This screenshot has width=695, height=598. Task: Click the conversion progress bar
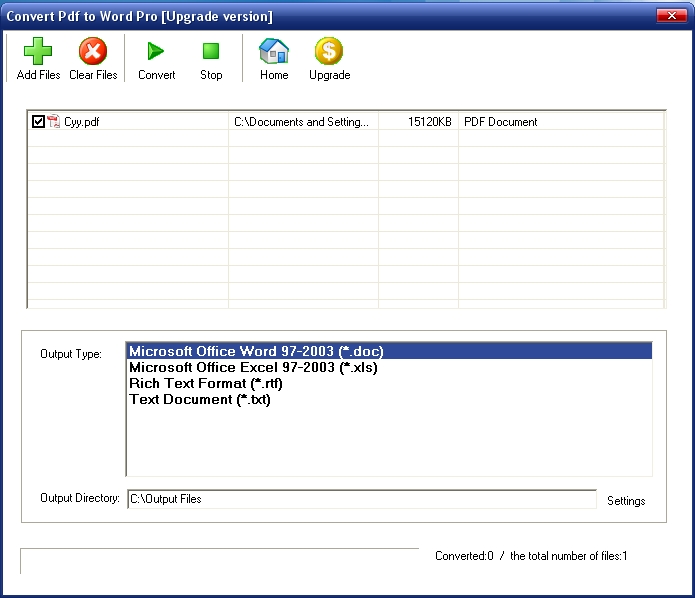point(219,561)
